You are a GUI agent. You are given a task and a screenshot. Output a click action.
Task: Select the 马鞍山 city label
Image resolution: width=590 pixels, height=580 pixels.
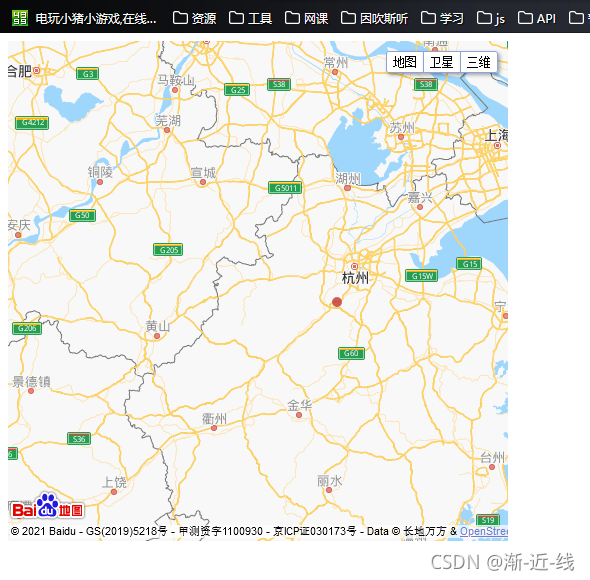176,80
